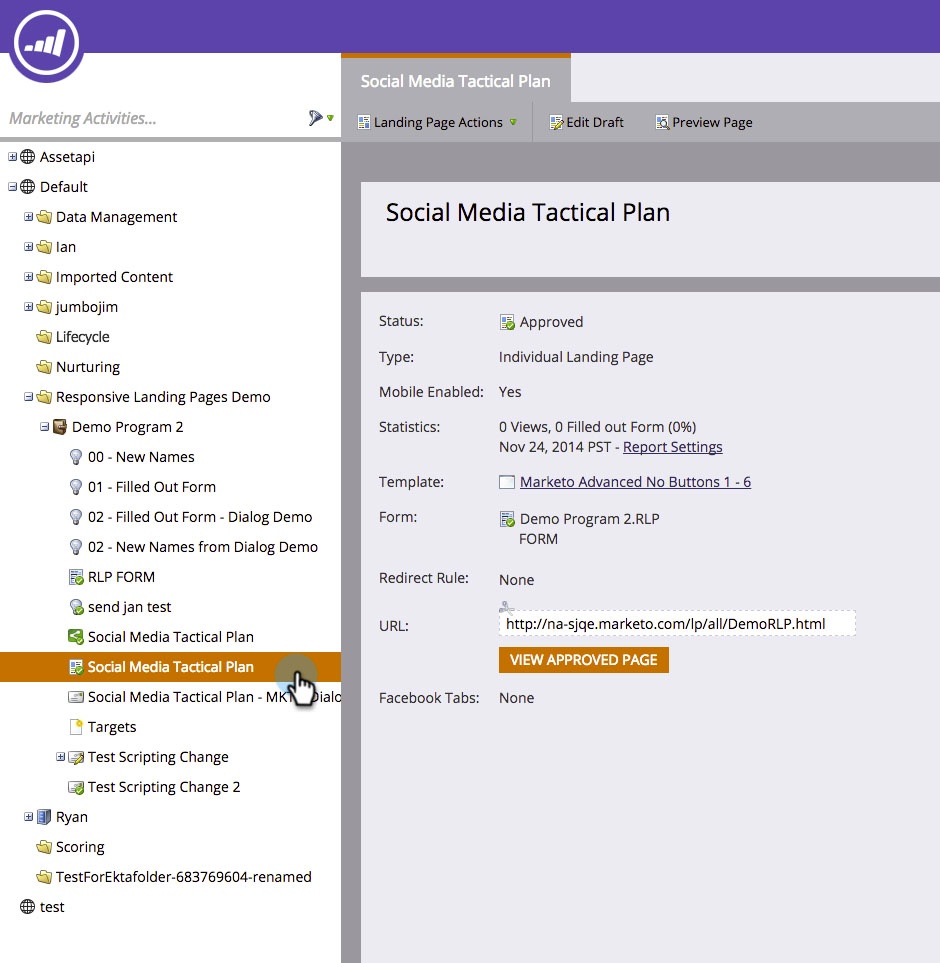Open the filter dropdown arrow beside the funnel
The image size is (940, 963).
[330, 118]
